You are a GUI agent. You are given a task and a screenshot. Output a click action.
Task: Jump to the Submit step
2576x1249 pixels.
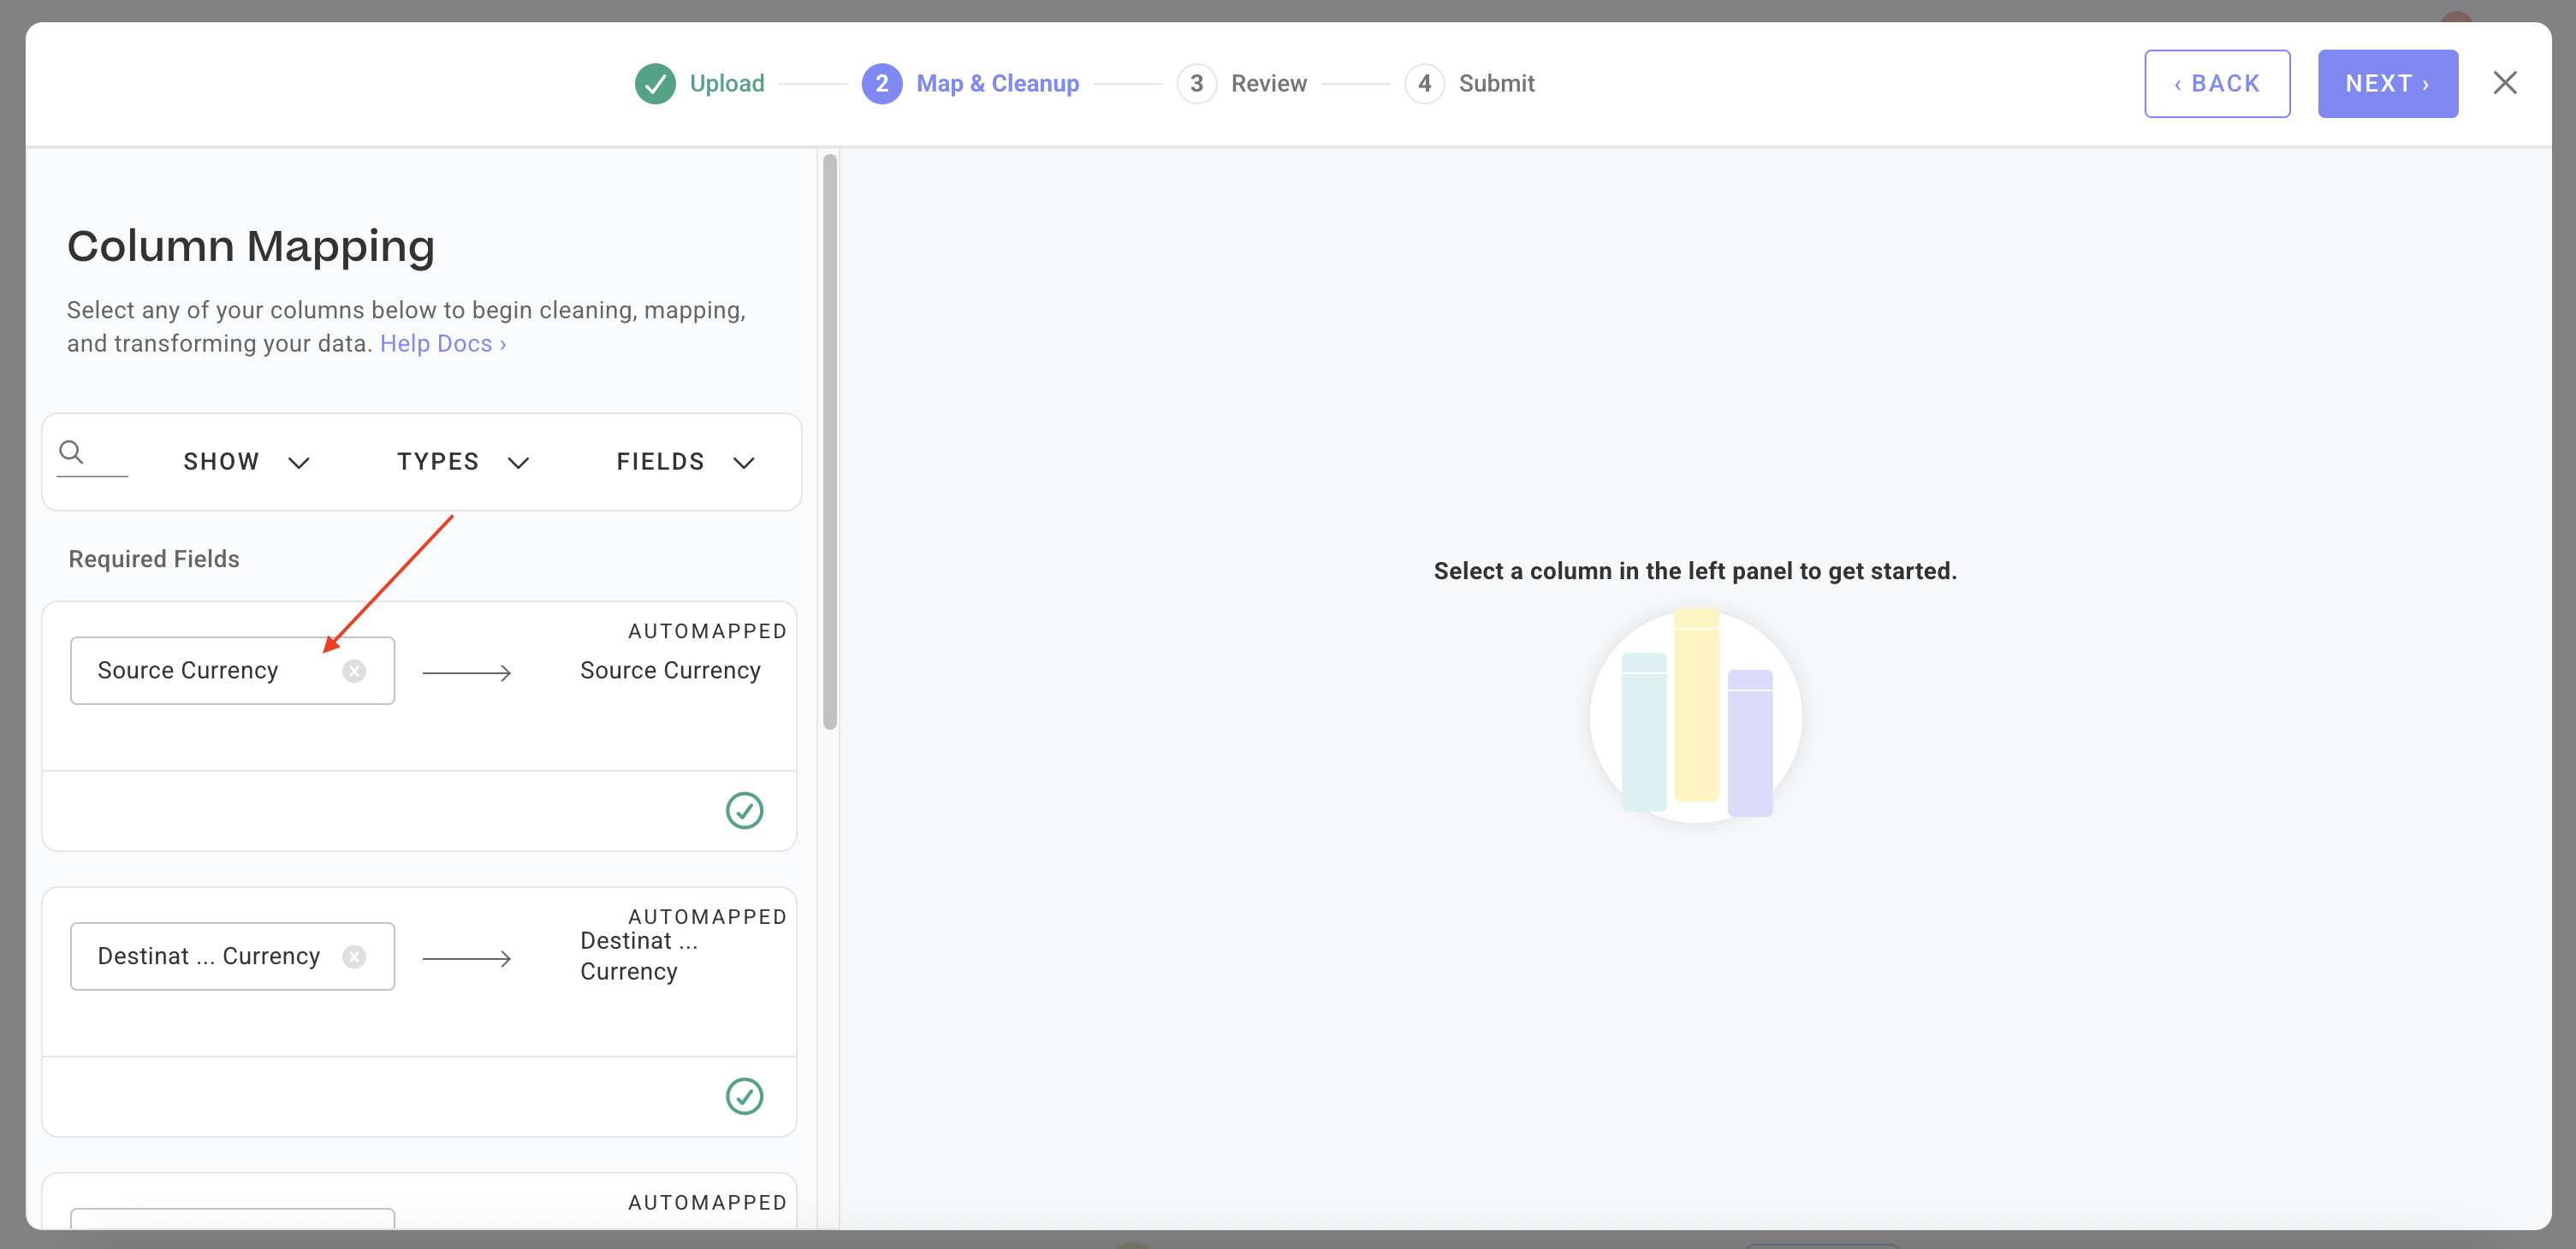point(1495,84)
